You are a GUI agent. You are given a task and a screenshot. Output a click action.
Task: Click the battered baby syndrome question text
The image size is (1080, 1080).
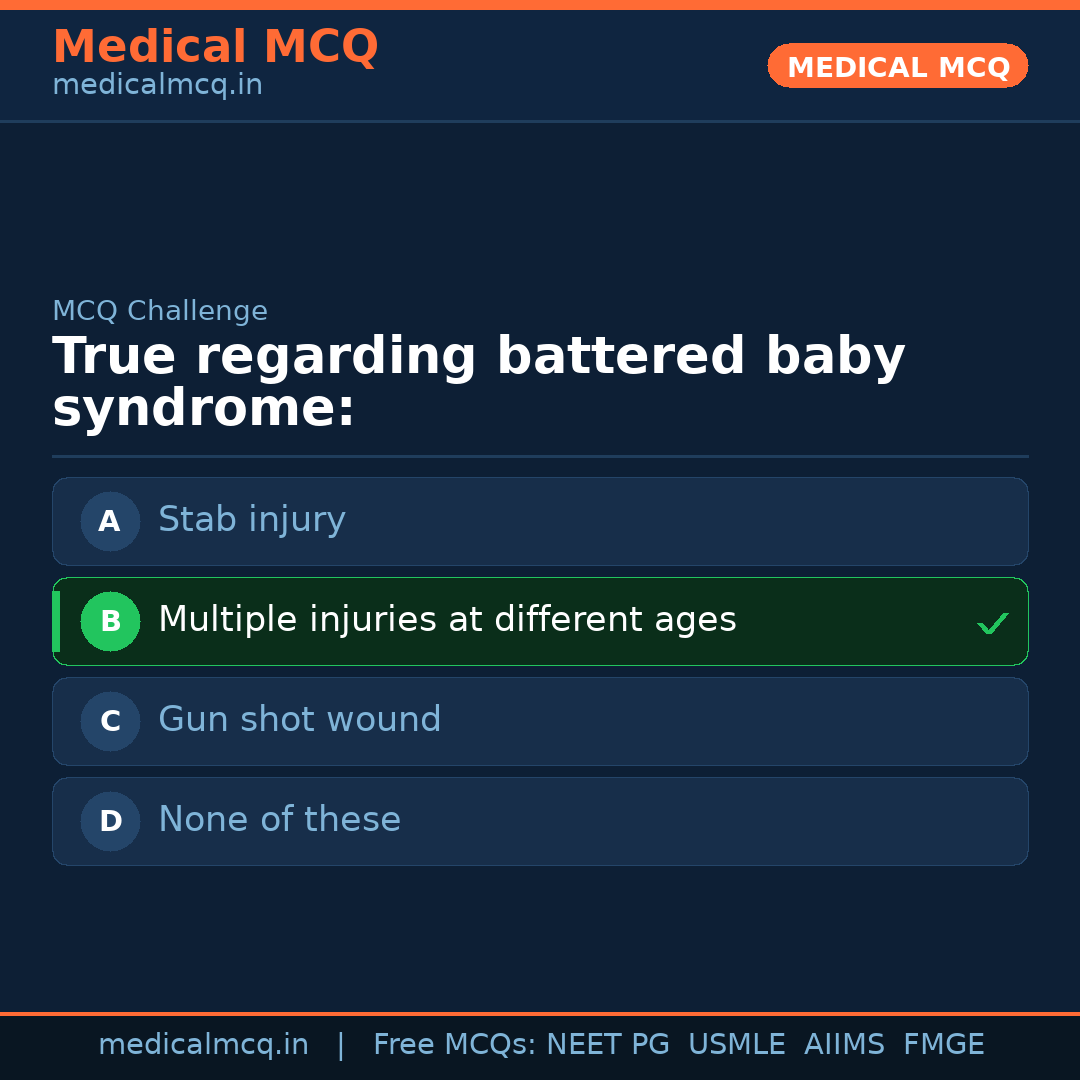coord(478,383)
